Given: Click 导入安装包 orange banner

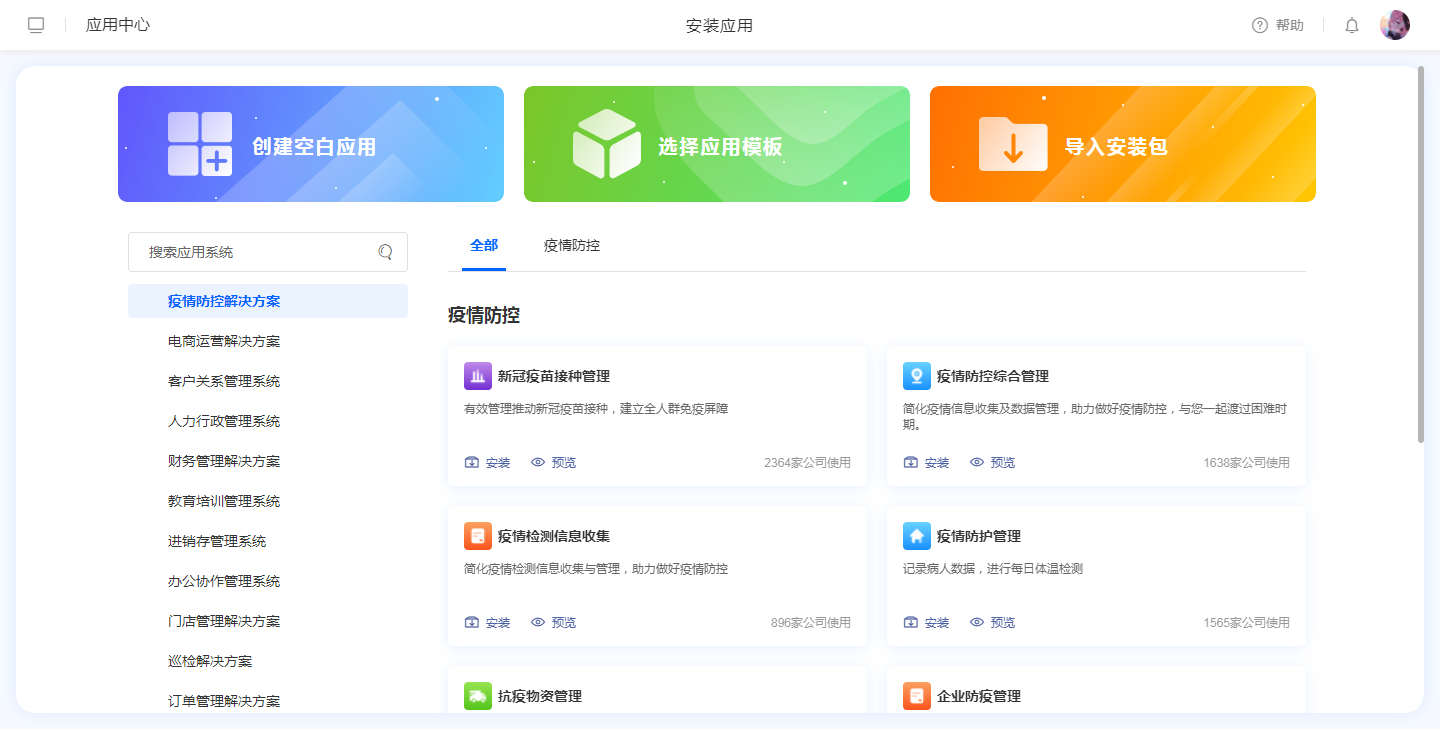Looking at the screenshot, I should pyautogui.click(x=1123, y=144).
